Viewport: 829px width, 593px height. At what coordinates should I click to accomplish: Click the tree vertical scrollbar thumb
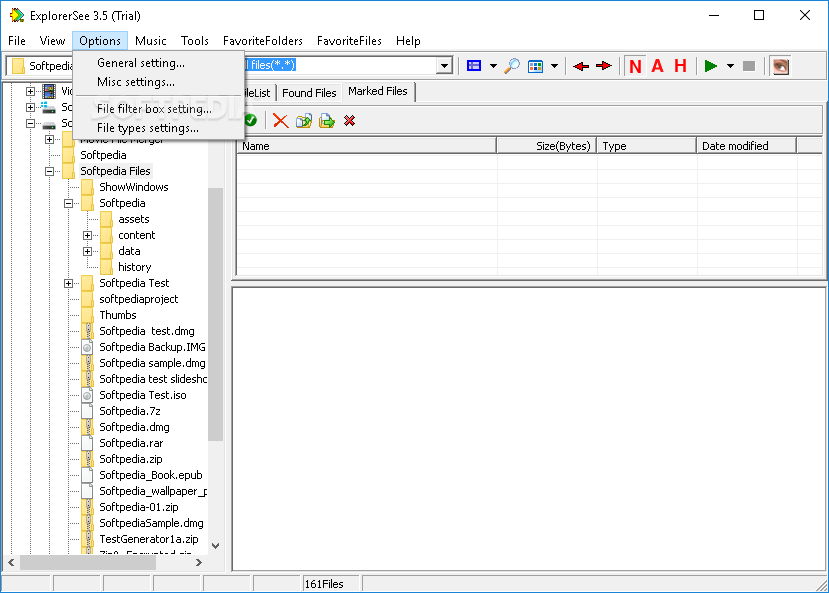click(215, 314)
